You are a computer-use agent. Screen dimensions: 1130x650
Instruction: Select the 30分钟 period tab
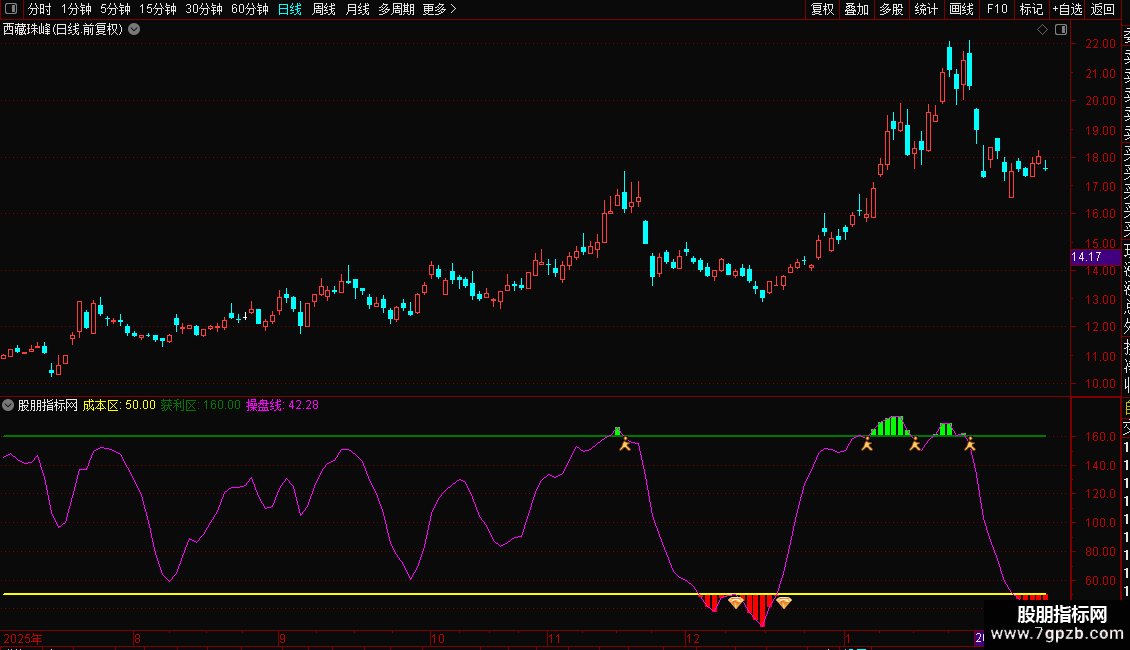(203, 9)
